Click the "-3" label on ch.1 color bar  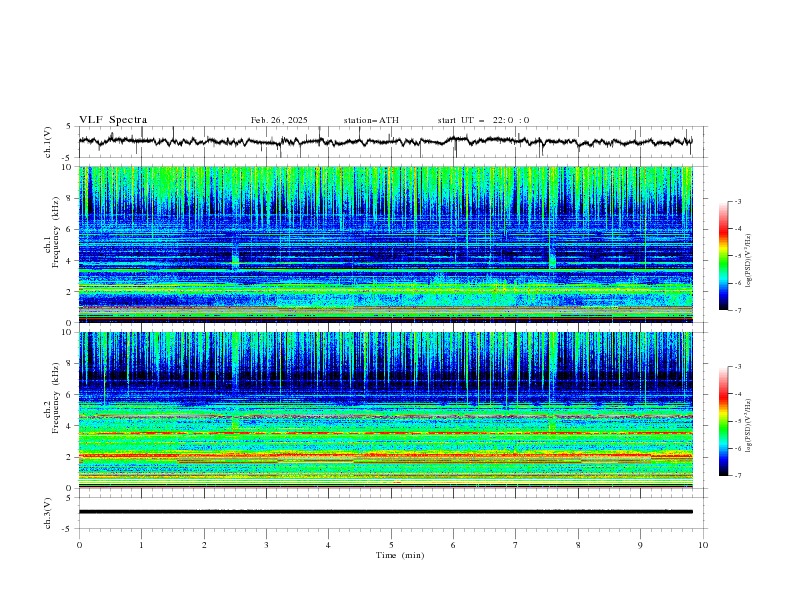(x=738, y=201)
